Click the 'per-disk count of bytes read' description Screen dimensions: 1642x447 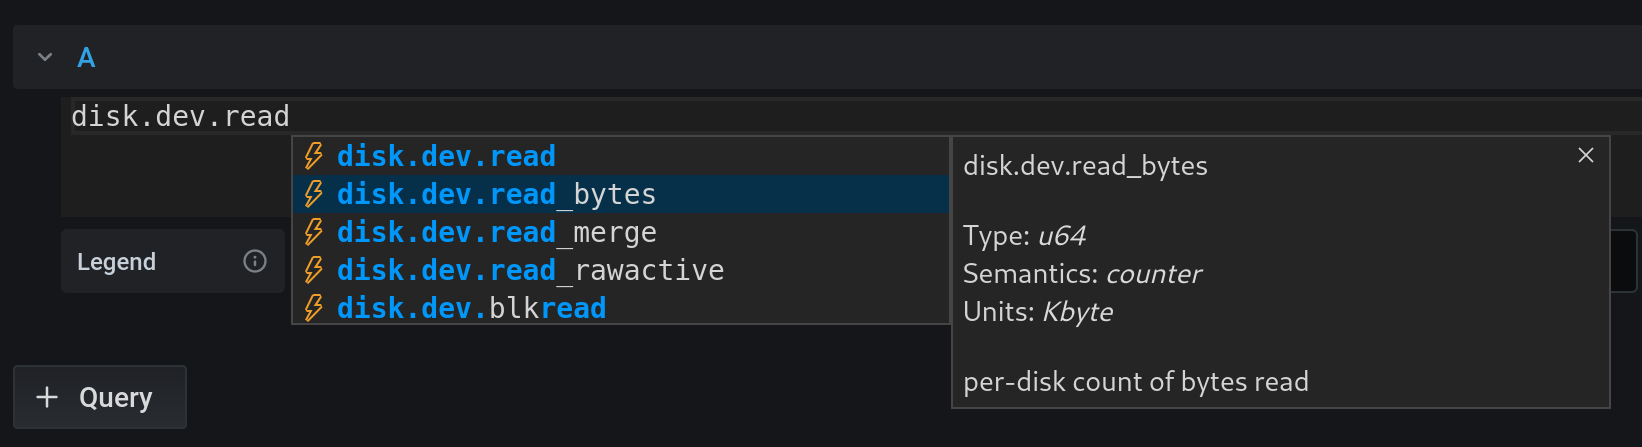click(1135, 382)
